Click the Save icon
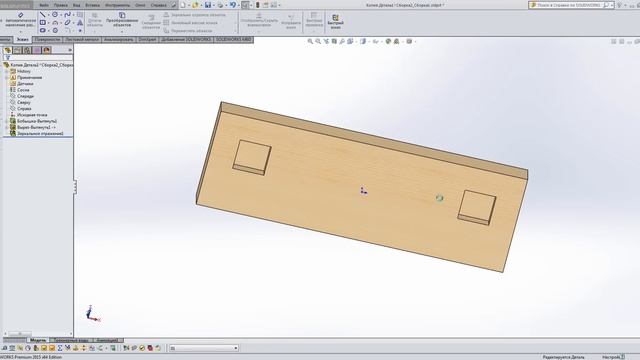This screenshot has height=360, width=640. click(208, 5)
